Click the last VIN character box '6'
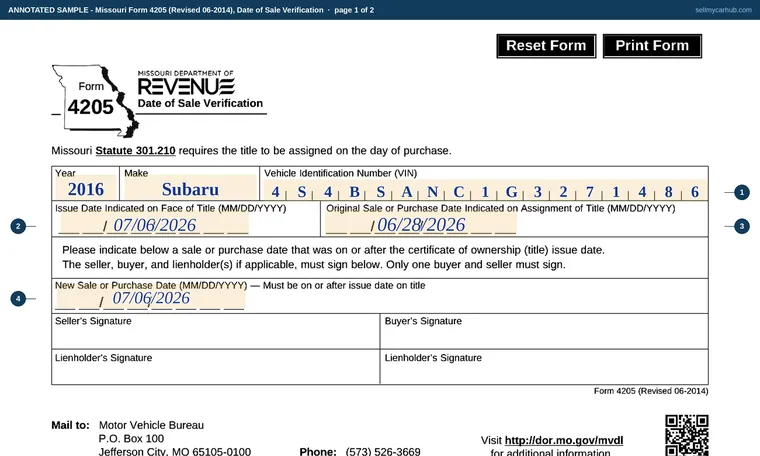 (695, 192)
